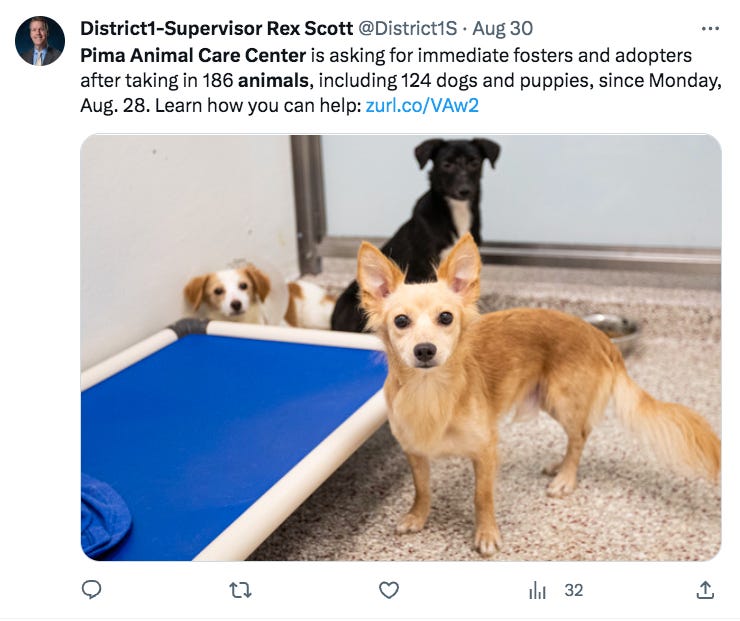Screen dimensions: 740x621
Task: Click the bold word animals in the tweet
Action: [273, 80]
